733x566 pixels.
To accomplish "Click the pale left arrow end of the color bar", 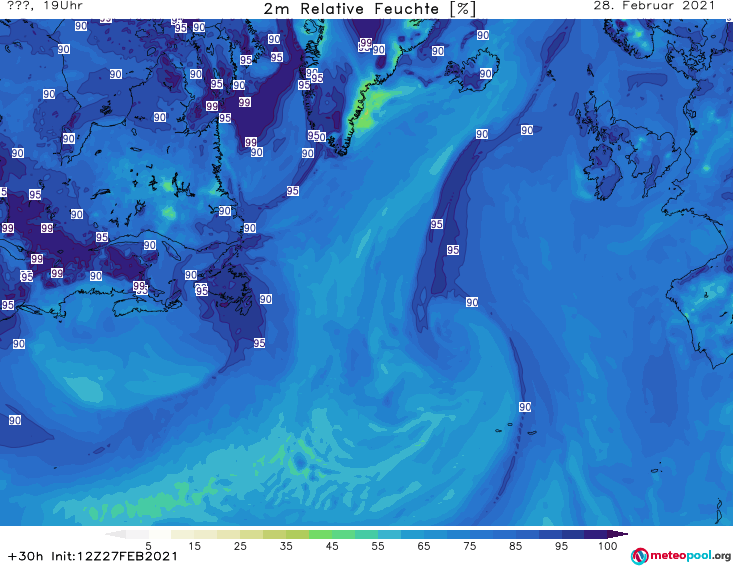I will 115,534.
